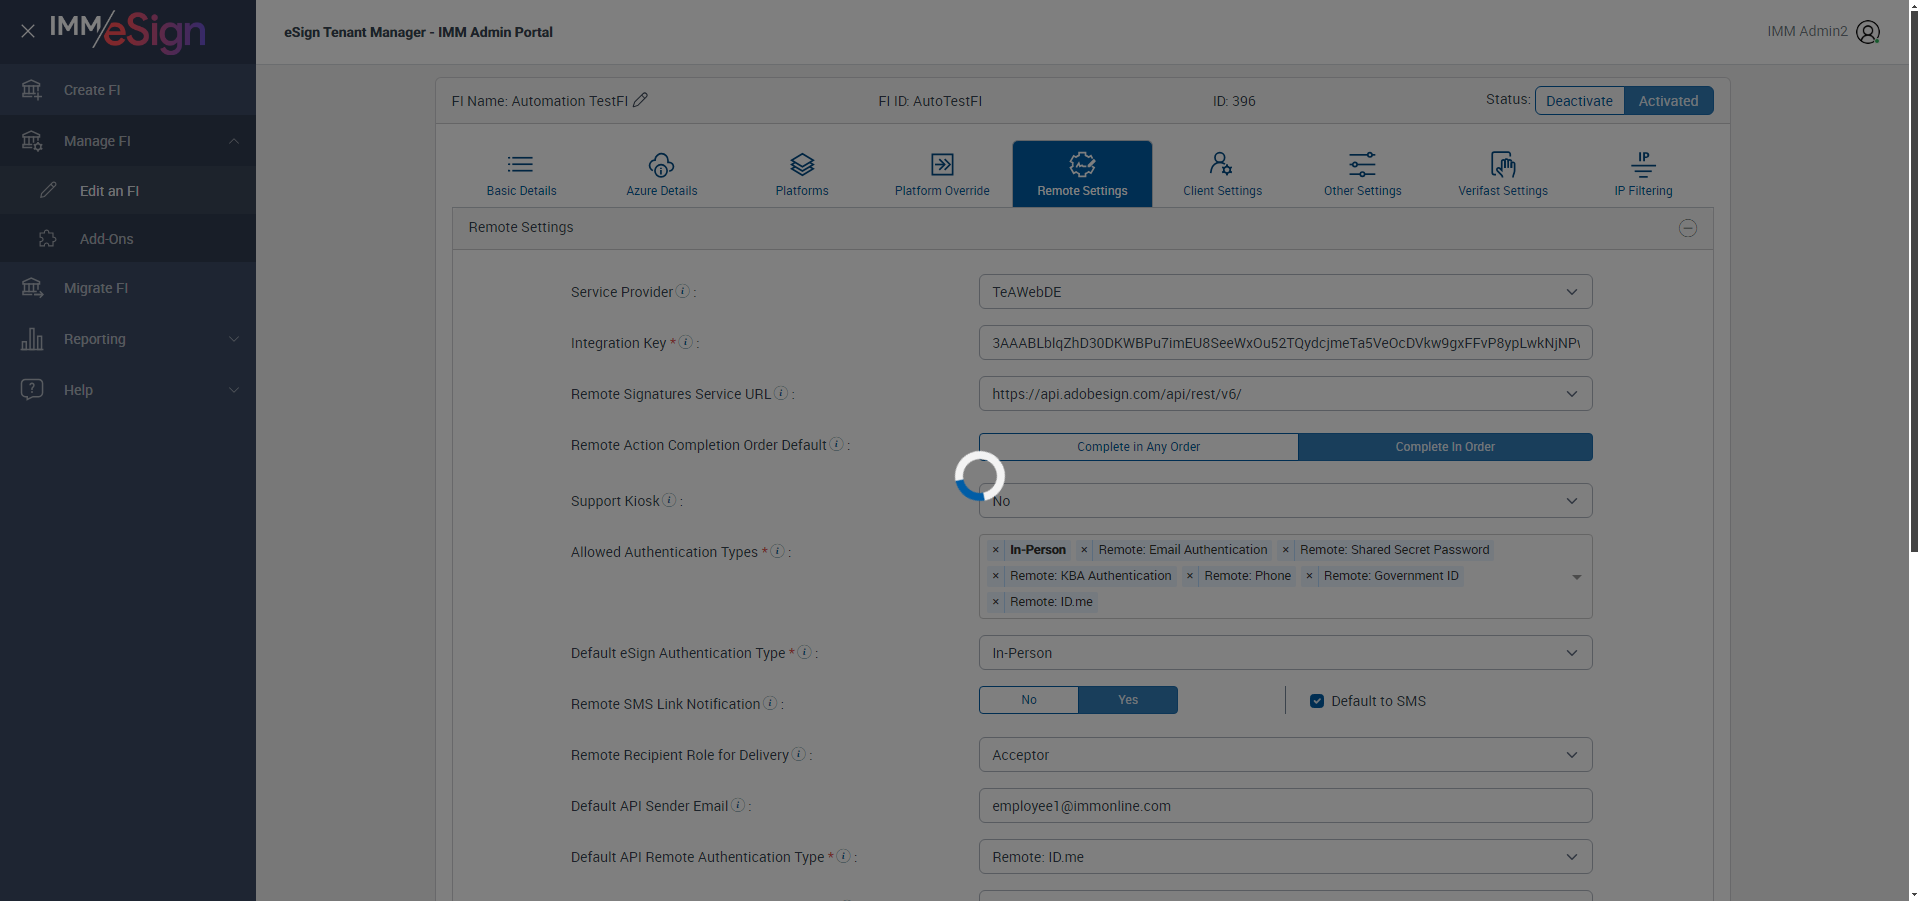Screen dimensions: 1920x901
Task: Toggle the Default to SMS checkbox
Action: 1317,701
